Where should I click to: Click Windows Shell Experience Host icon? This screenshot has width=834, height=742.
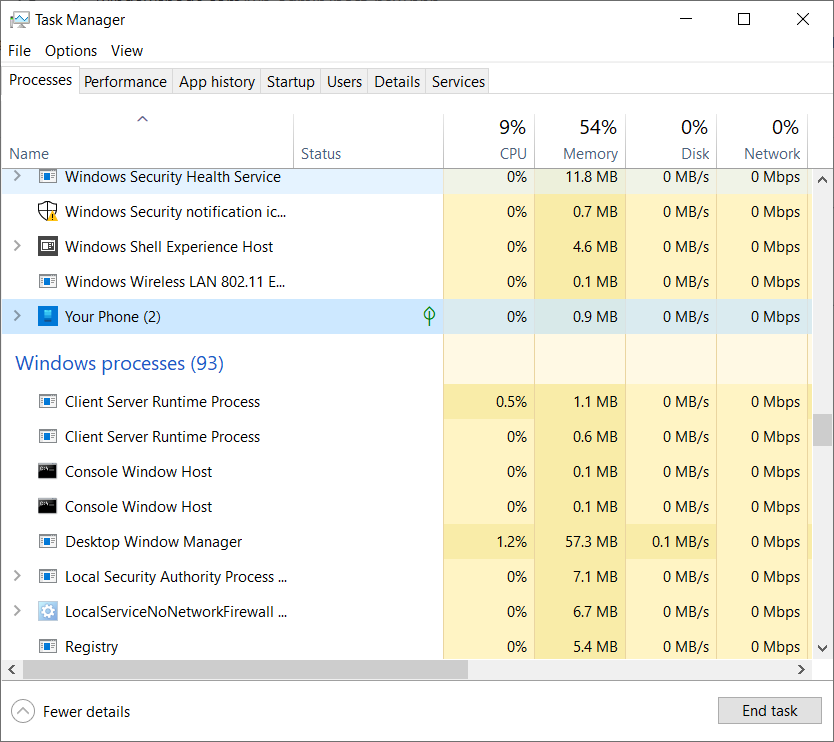pyautogui.click(x=48, y=246)
